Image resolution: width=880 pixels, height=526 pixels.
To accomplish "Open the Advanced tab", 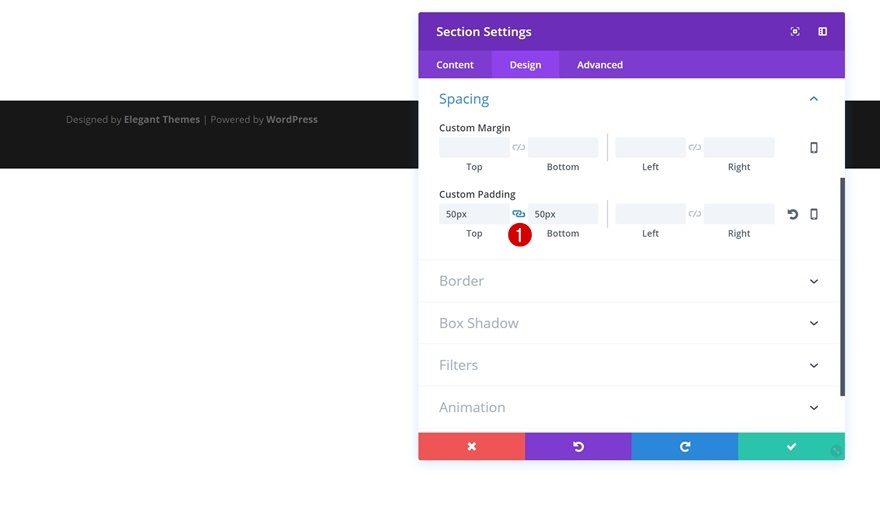I will coord(600,65).
